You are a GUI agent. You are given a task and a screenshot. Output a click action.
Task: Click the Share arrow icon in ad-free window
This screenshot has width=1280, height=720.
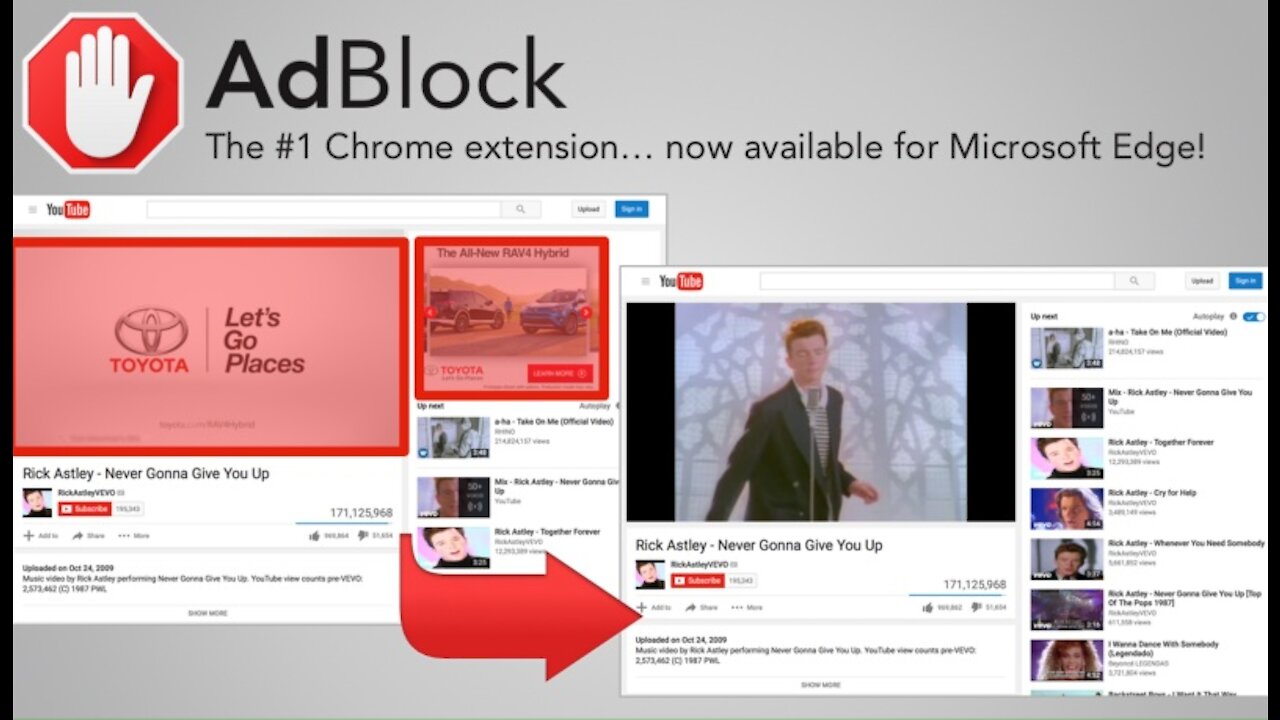[692, 607]
